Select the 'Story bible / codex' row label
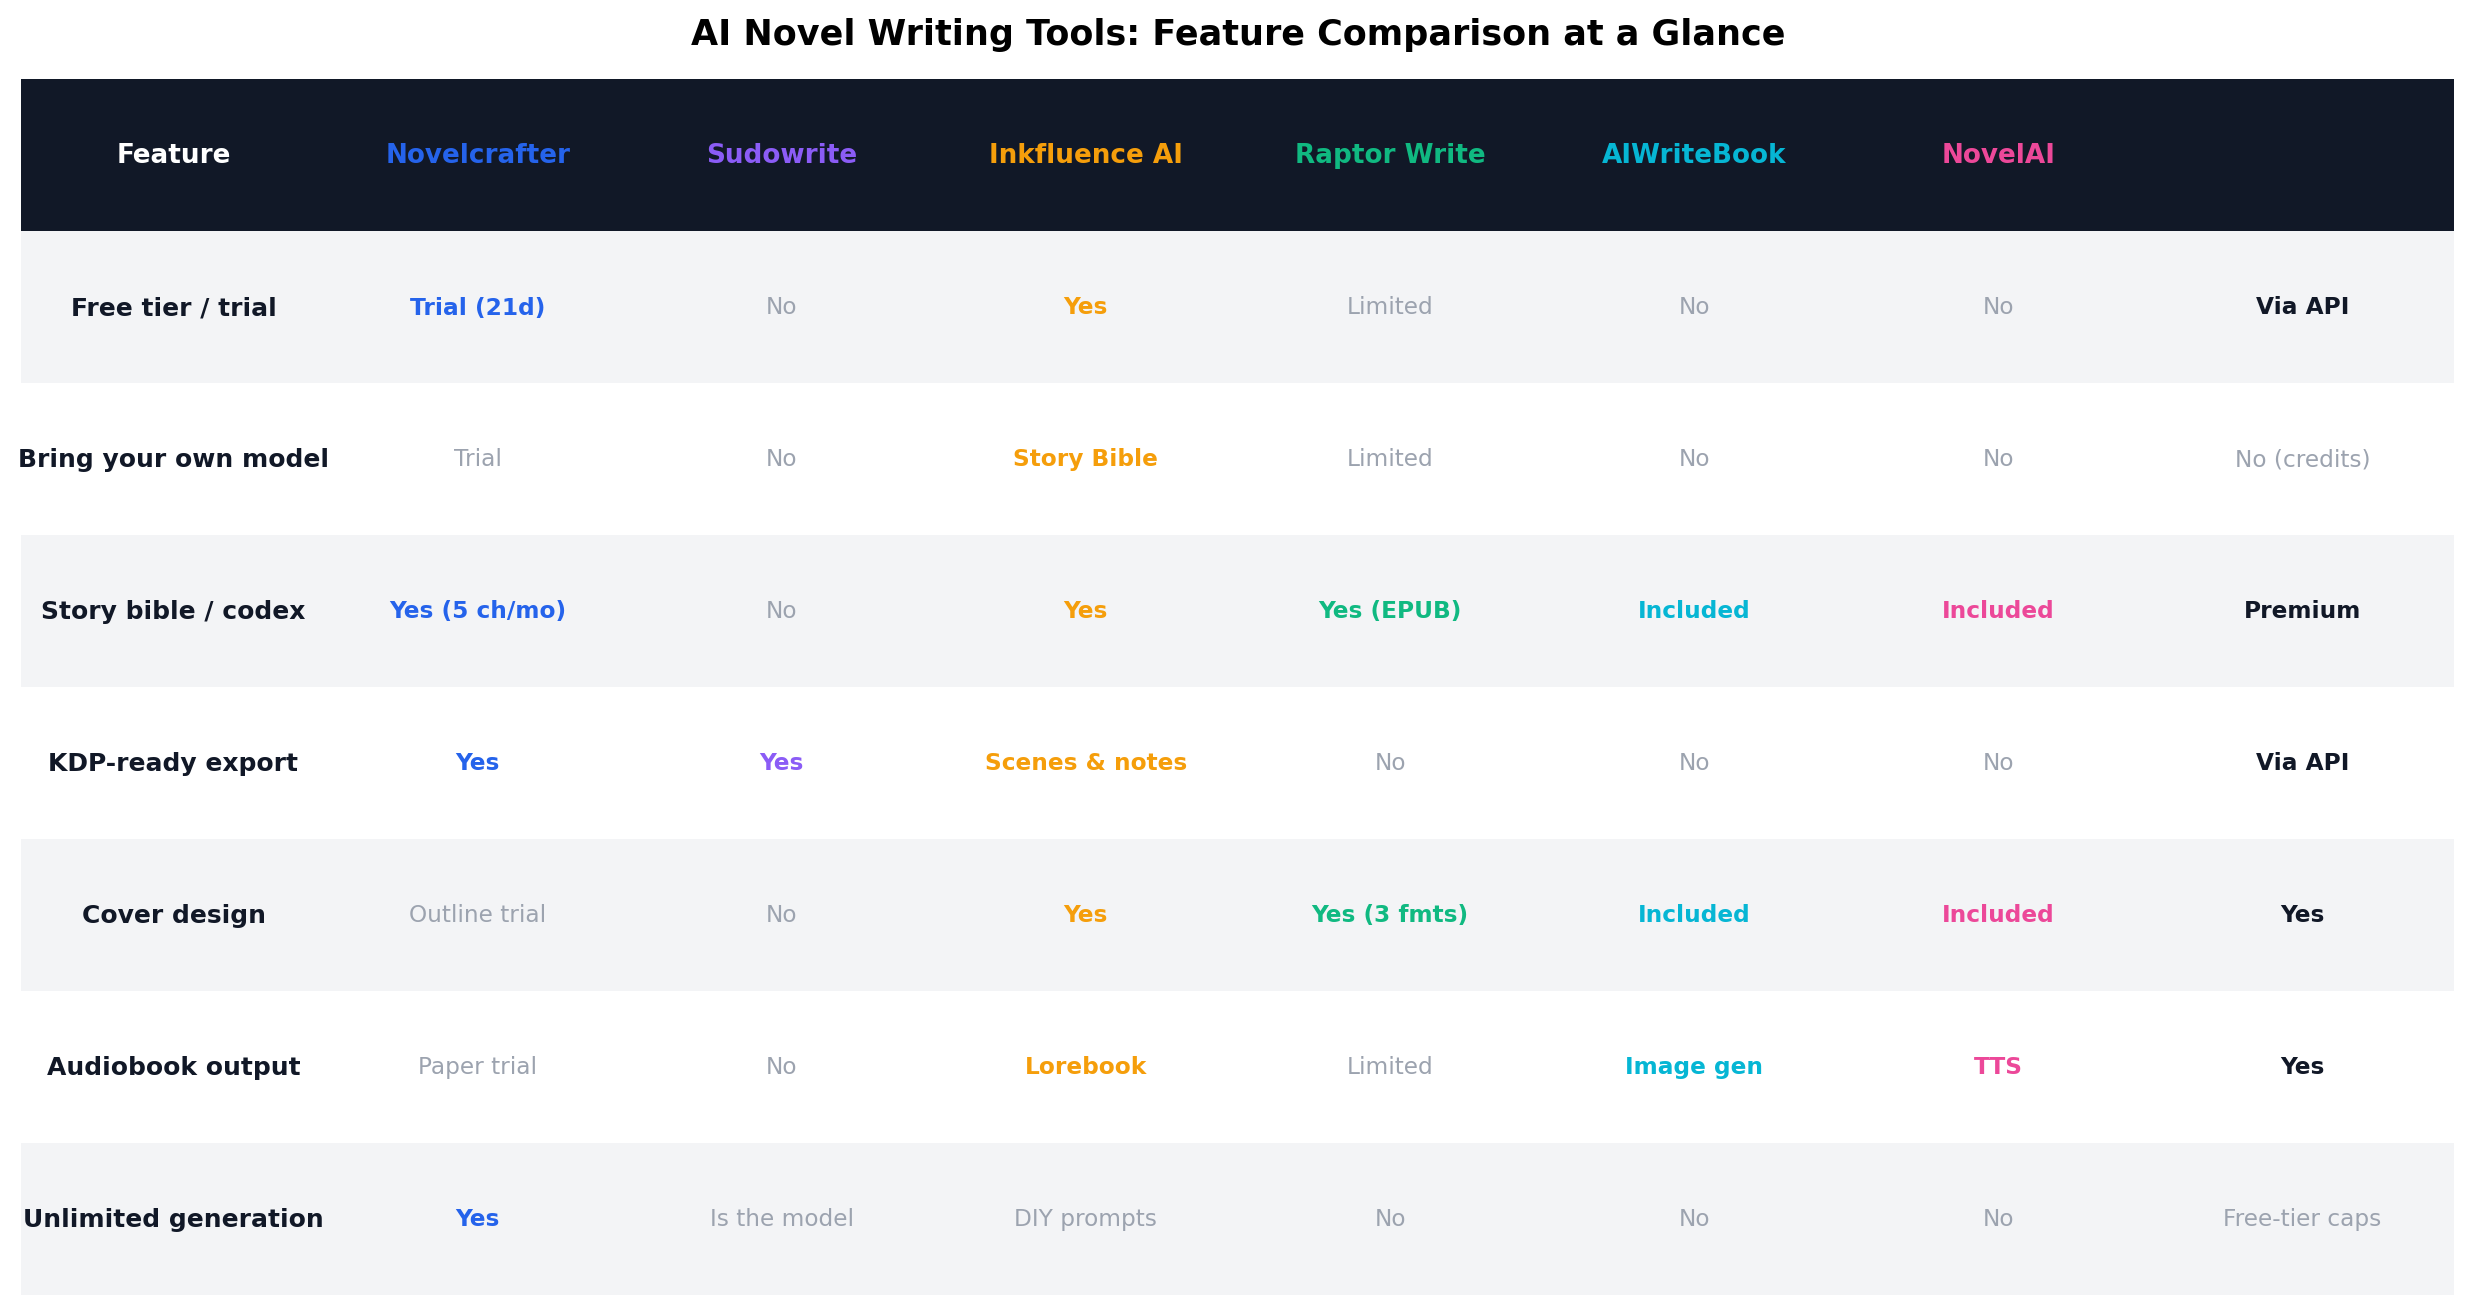The image size is (2472, 1313). [x=173, y=611]
